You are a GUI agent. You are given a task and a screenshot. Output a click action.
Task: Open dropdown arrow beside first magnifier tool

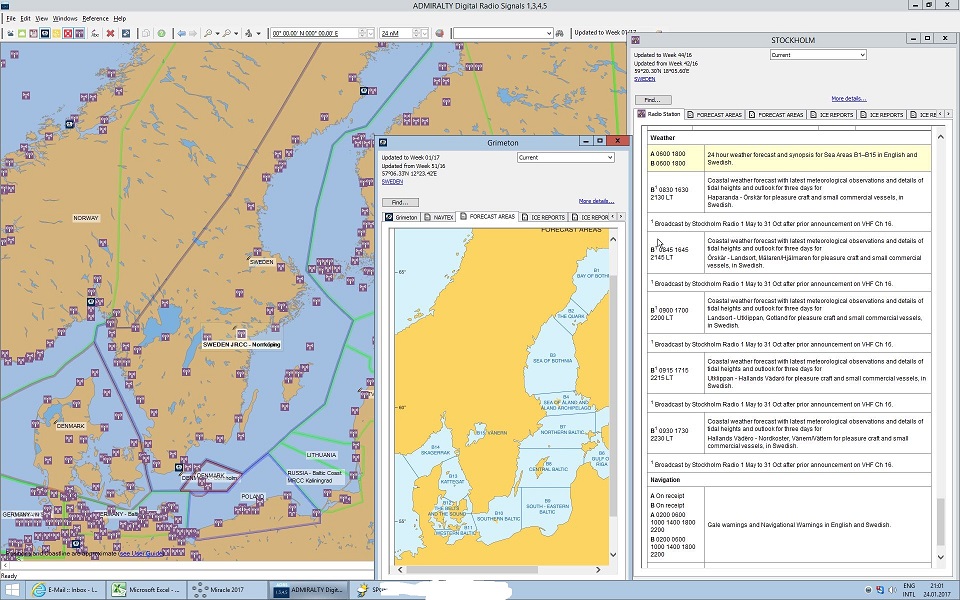217,34
